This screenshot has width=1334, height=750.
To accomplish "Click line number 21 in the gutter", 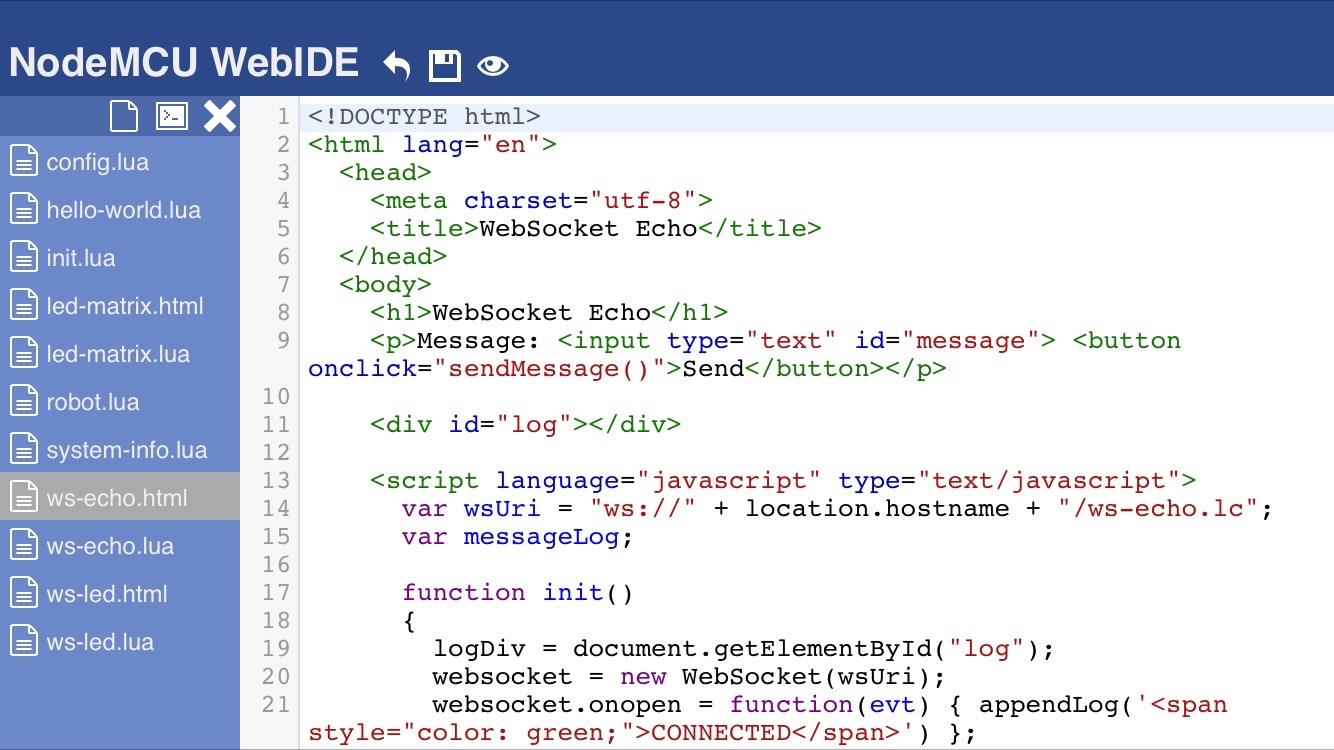I will (276, 705).
